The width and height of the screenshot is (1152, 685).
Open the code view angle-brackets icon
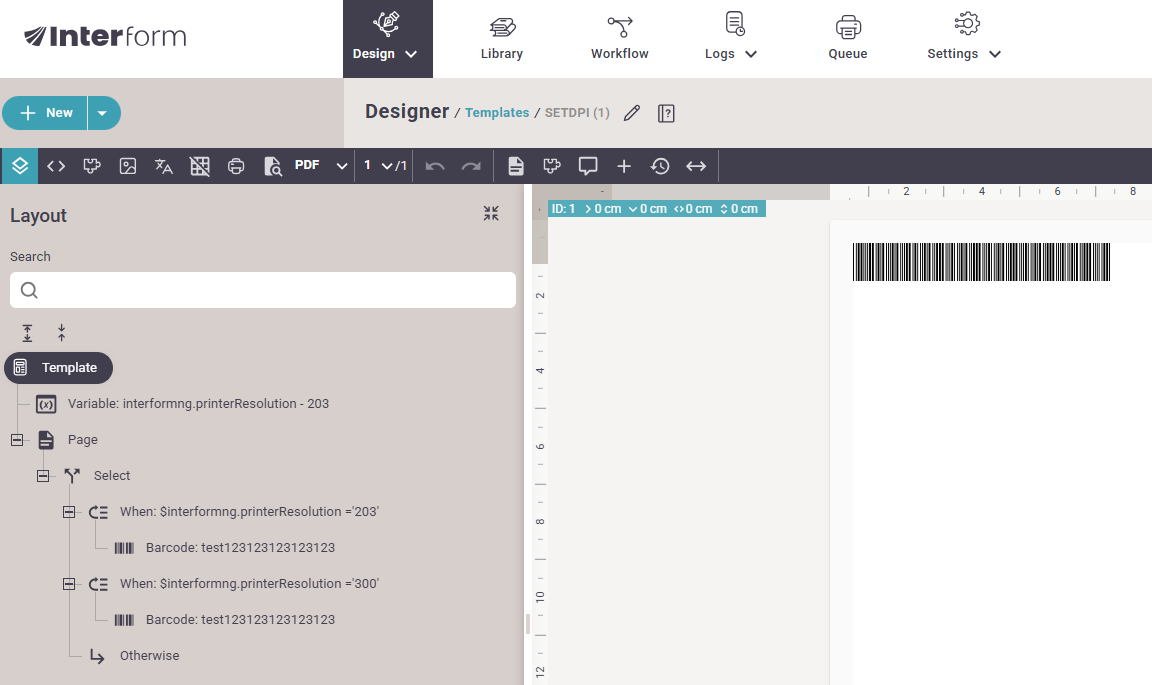point(56,166)
